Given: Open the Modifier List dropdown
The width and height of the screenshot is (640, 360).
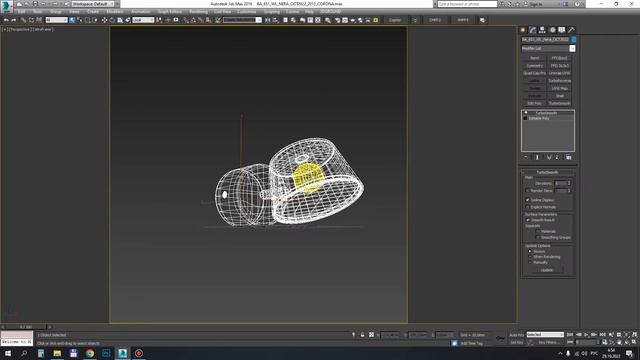Looking at the screenshot, I should tap(572, 49).
